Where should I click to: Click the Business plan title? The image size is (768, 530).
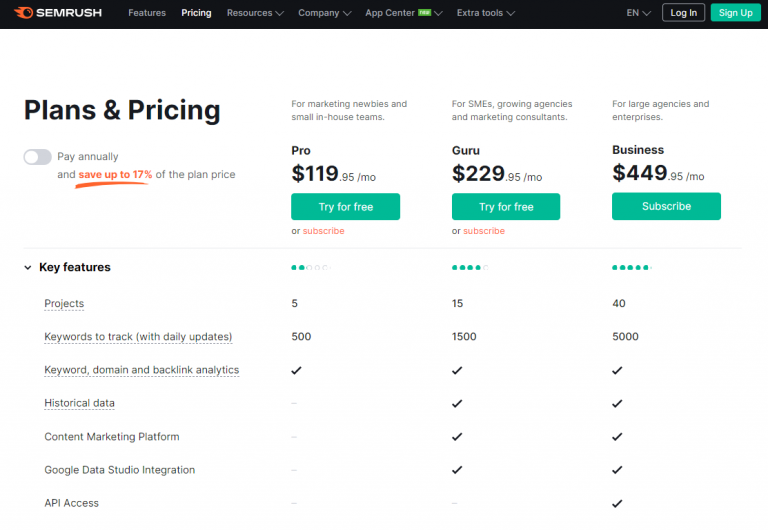638,150
